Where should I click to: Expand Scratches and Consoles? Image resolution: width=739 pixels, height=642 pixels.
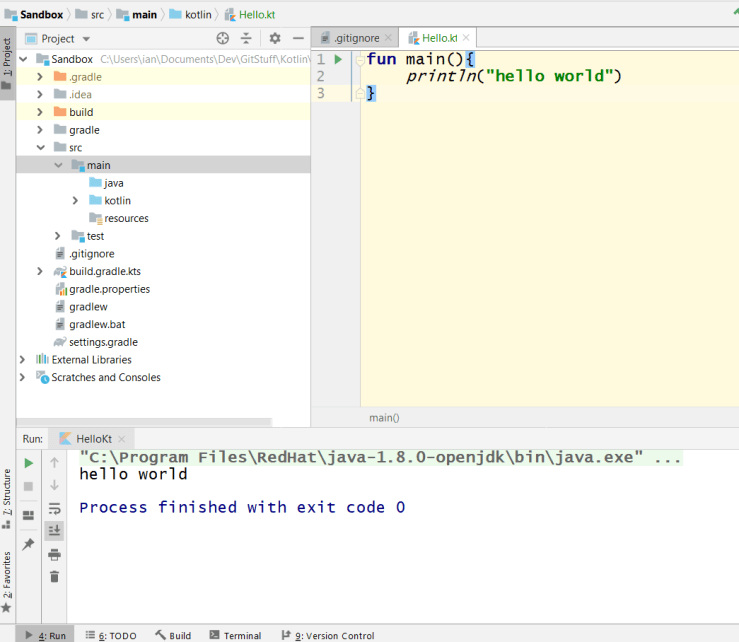point(22,378)
